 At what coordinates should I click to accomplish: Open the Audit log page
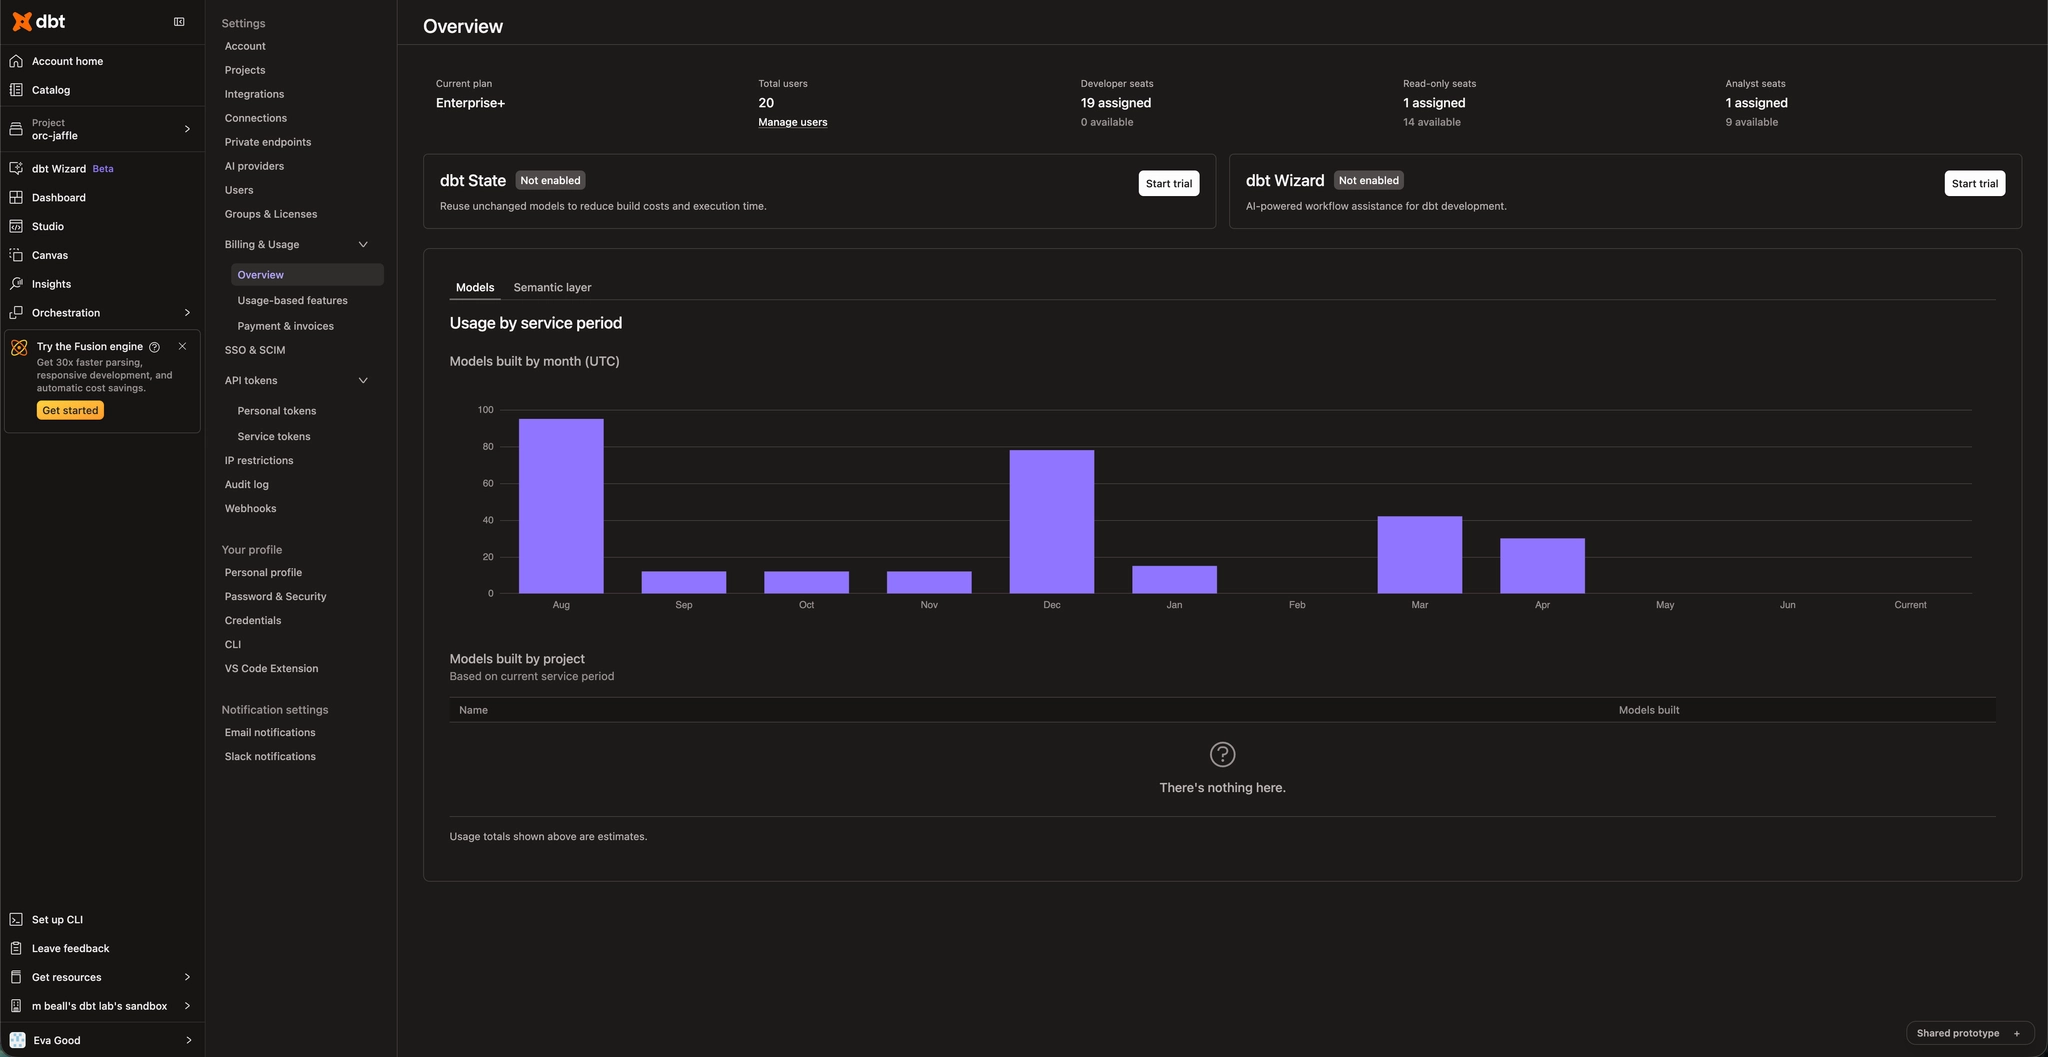247,485
